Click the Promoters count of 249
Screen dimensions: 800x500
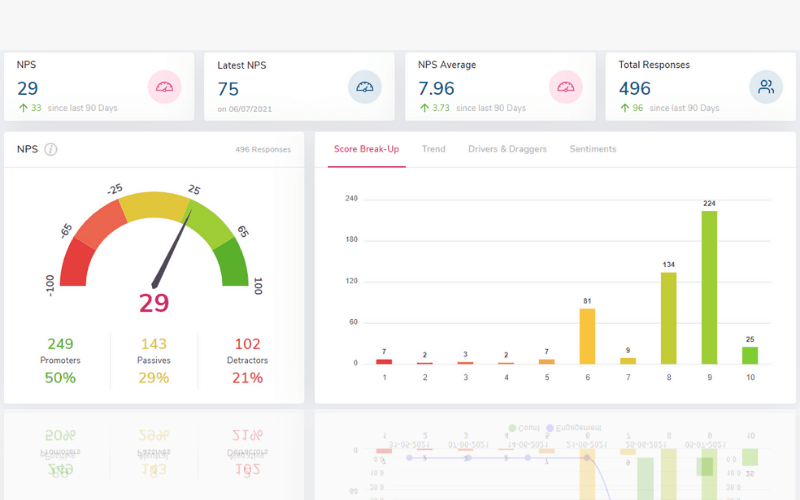pyautogui.click(x=60, y=344)
